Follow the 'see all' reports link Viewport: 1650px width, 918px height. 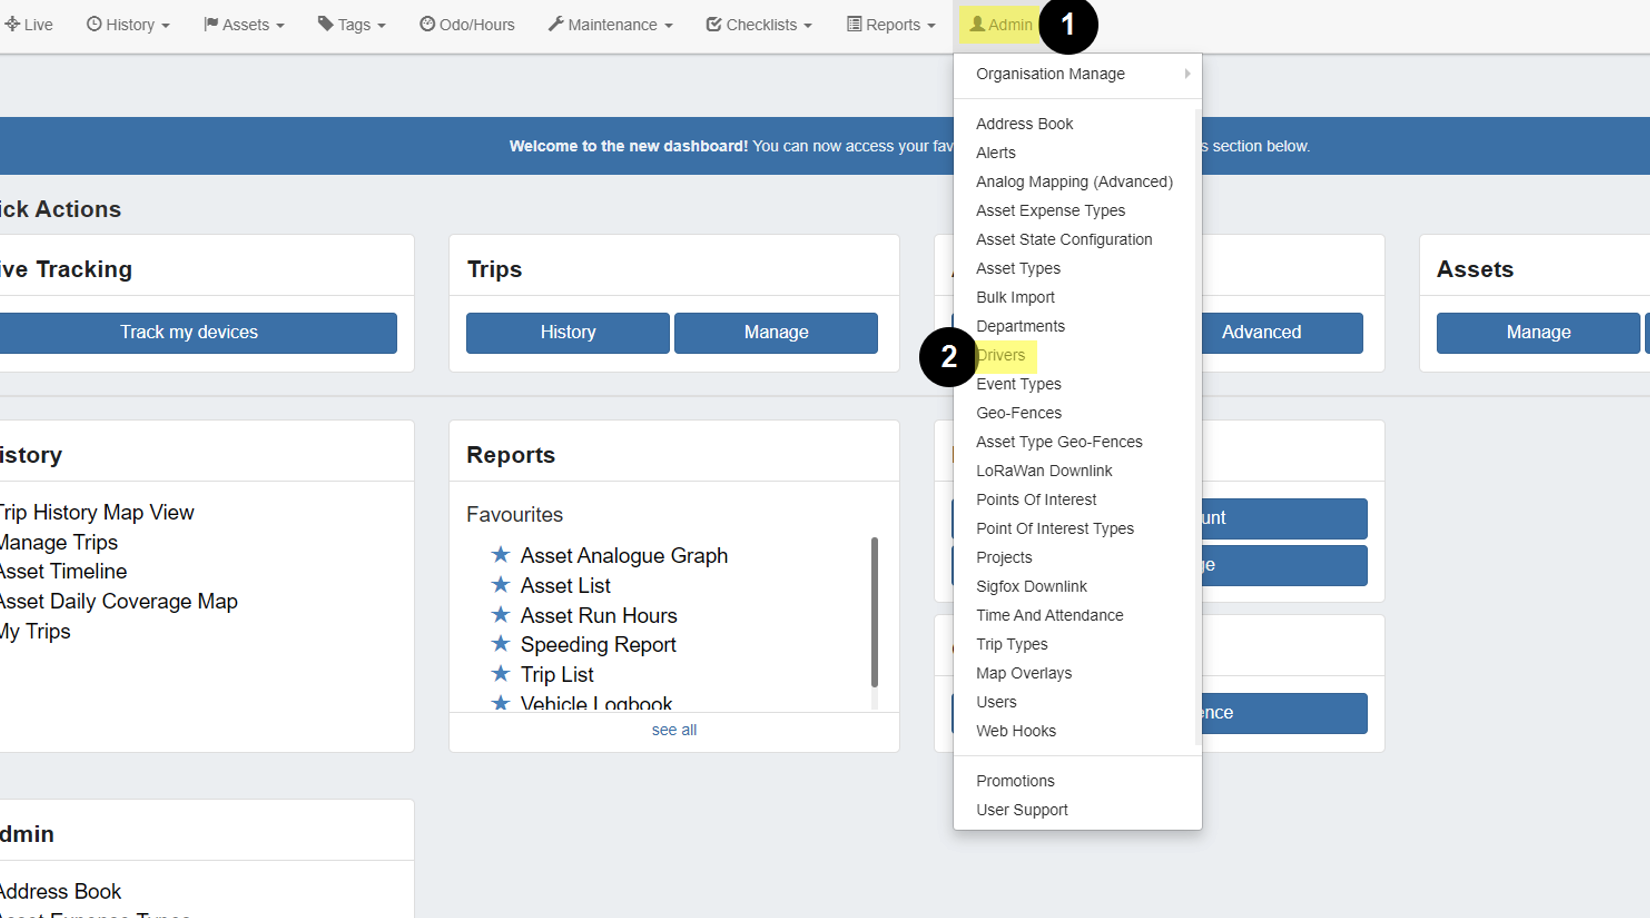pyautogui.click(x=674, y=730)
